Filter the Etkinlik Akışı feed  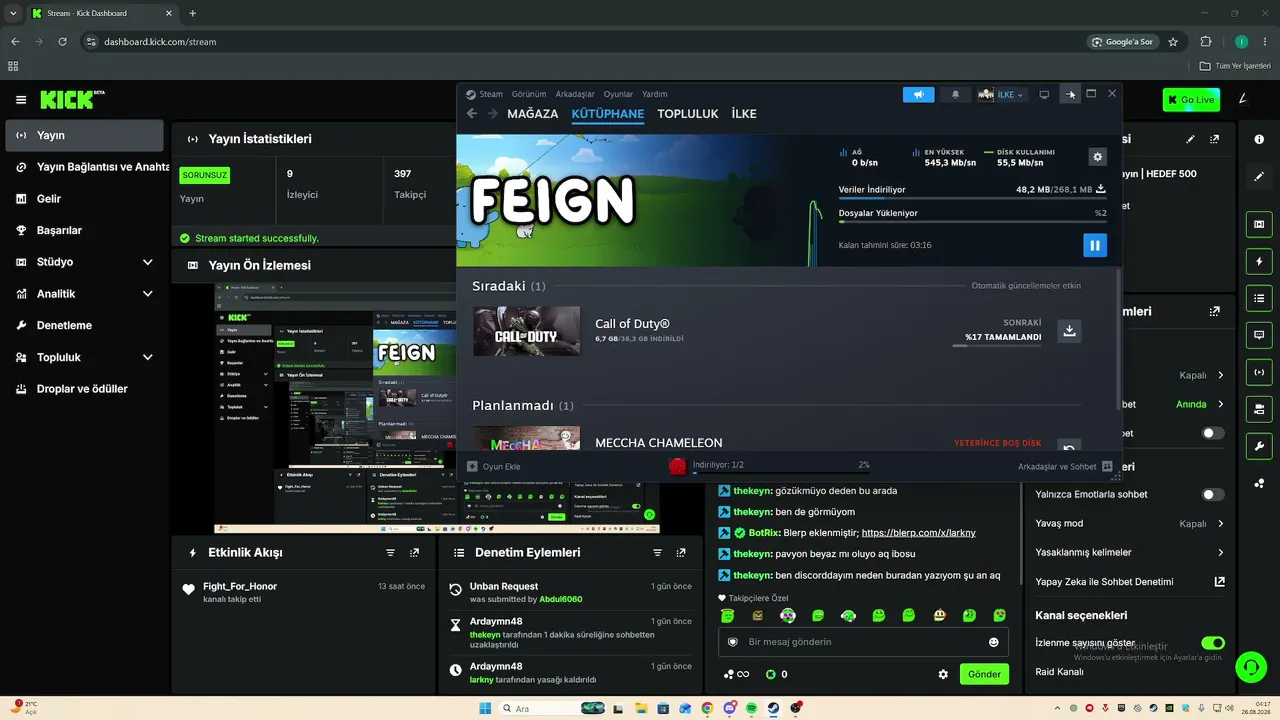coord(391,553)
